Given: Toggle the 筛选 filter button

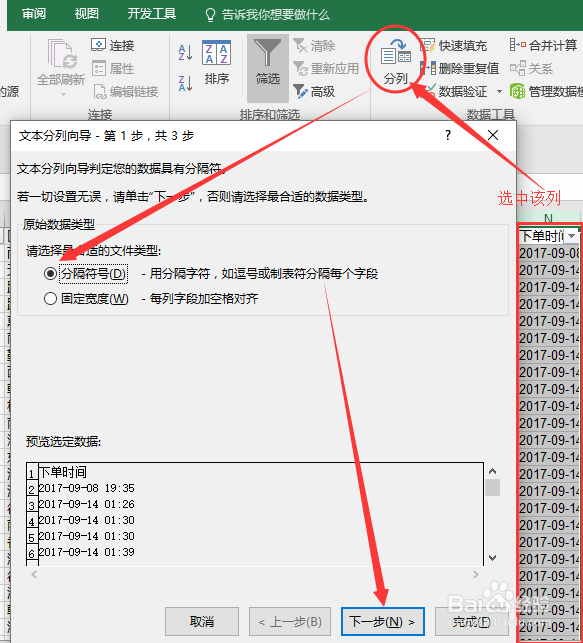Looking at the screenshot, I should pos(268,68).
